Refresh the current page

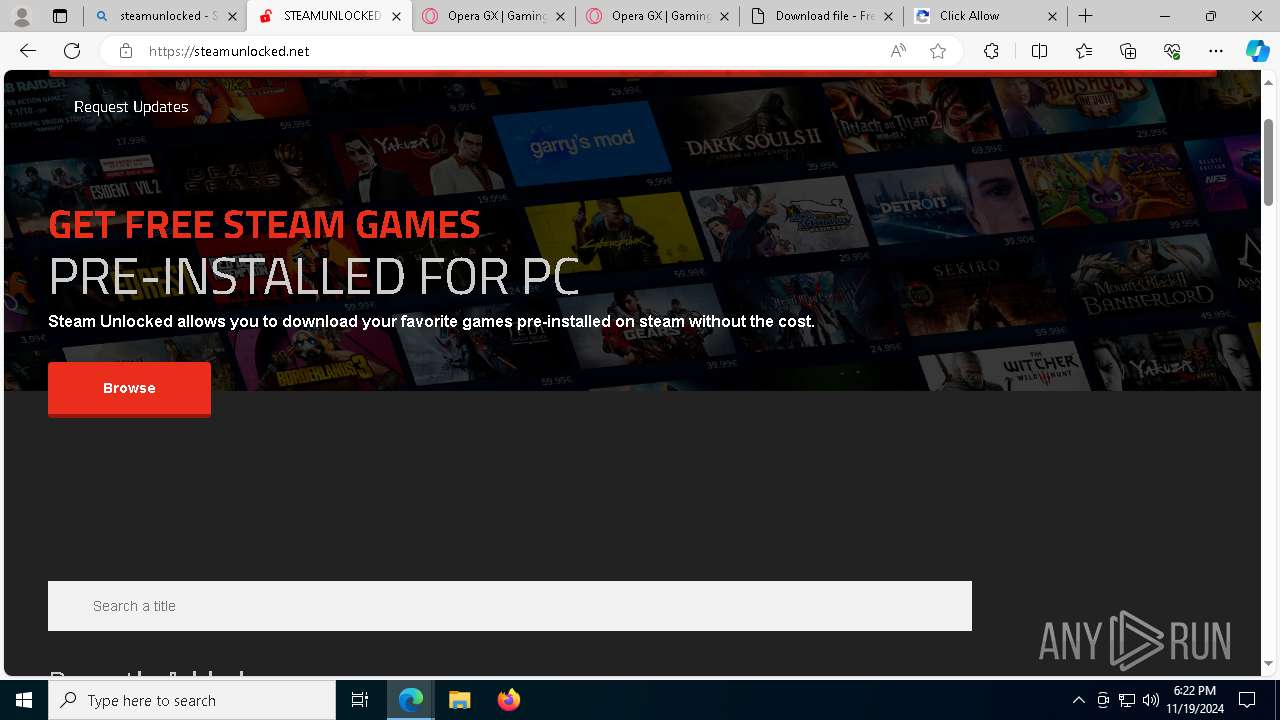click(72, 51)
